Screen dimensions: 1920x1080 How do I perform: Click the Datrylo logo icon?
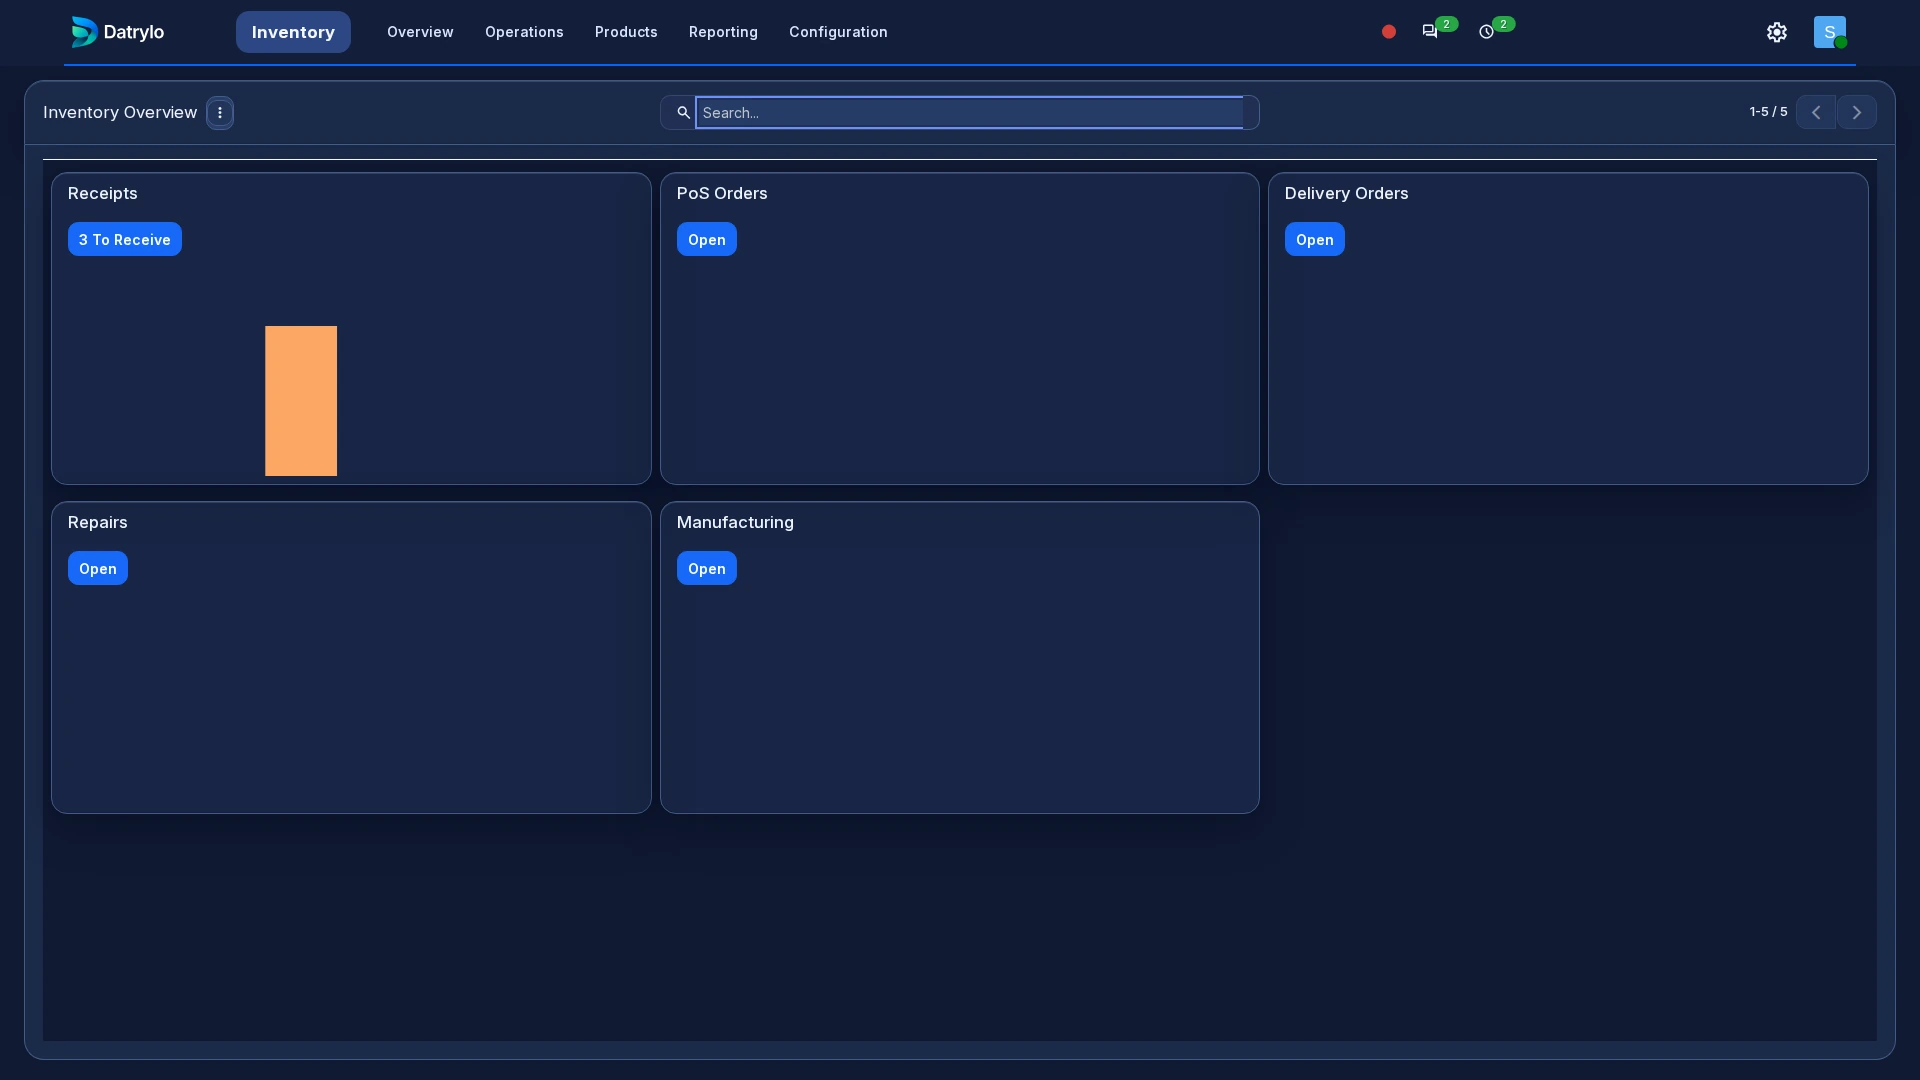(84, 32)
